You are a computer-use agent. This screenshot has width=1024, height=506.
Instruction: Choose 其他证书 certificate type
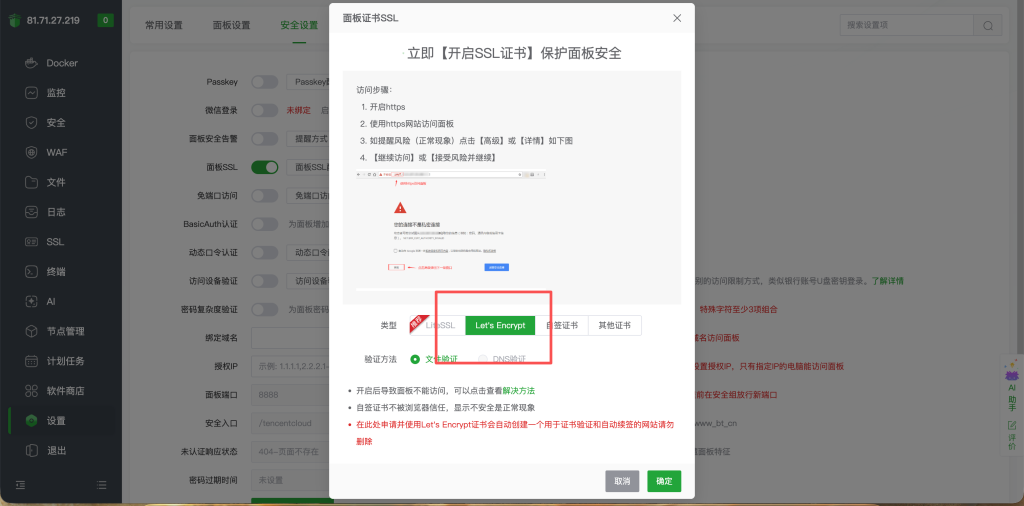(615, 325)
